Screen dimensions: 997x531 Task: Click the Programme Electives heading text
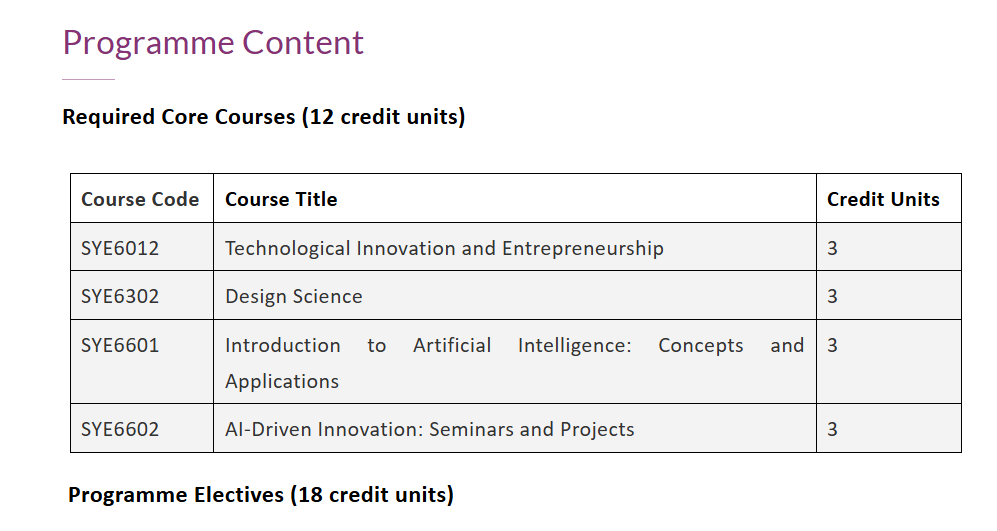(261, 495)
